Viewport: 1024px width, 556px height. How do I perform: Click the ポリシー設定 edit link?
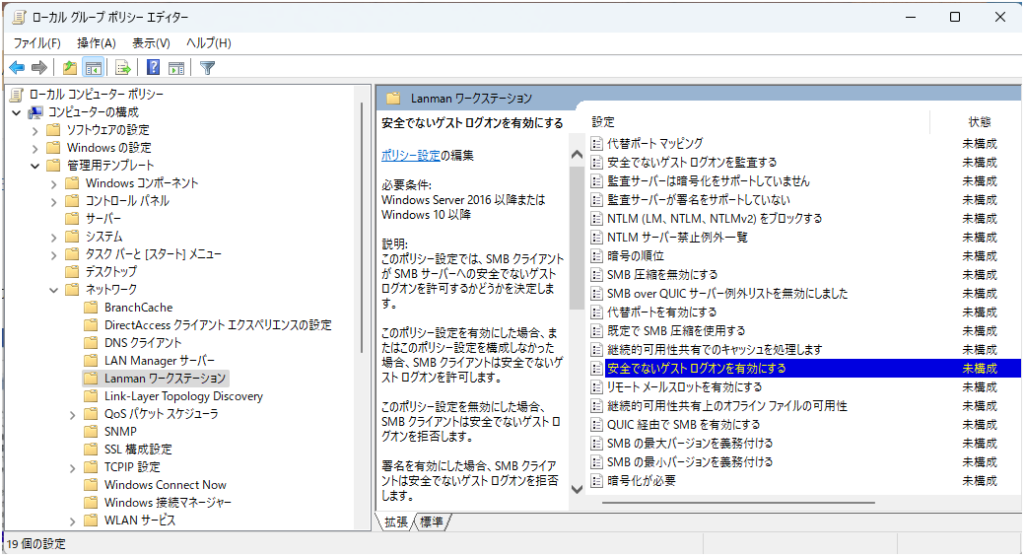click(410, 155)
